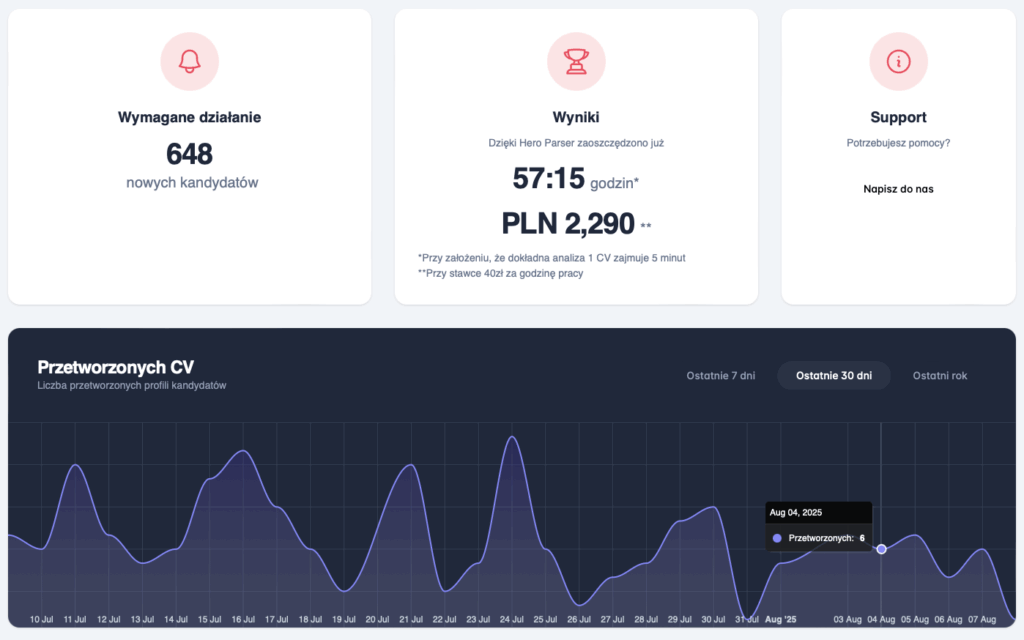Viewport: 1024px width, 640px height.
Task: Click the Wymagane działanie heading
Action: click(x=189, y=117)
